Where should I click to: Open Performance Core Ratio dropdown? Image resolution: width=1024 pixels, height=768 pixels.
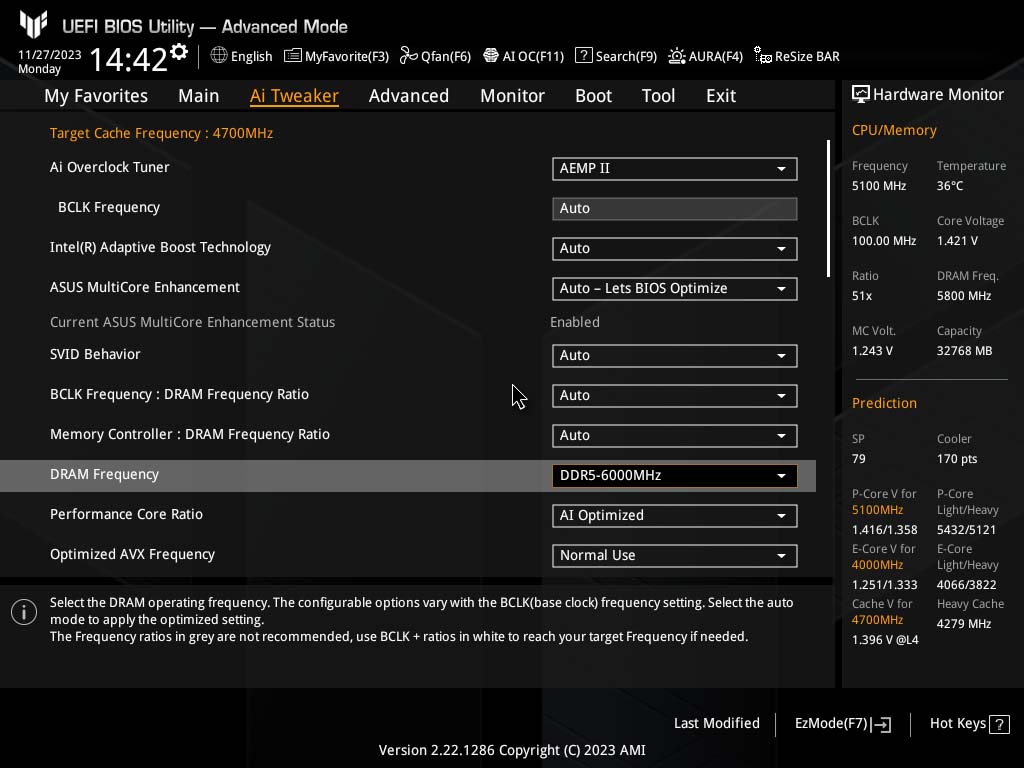[x=674, y=516]
